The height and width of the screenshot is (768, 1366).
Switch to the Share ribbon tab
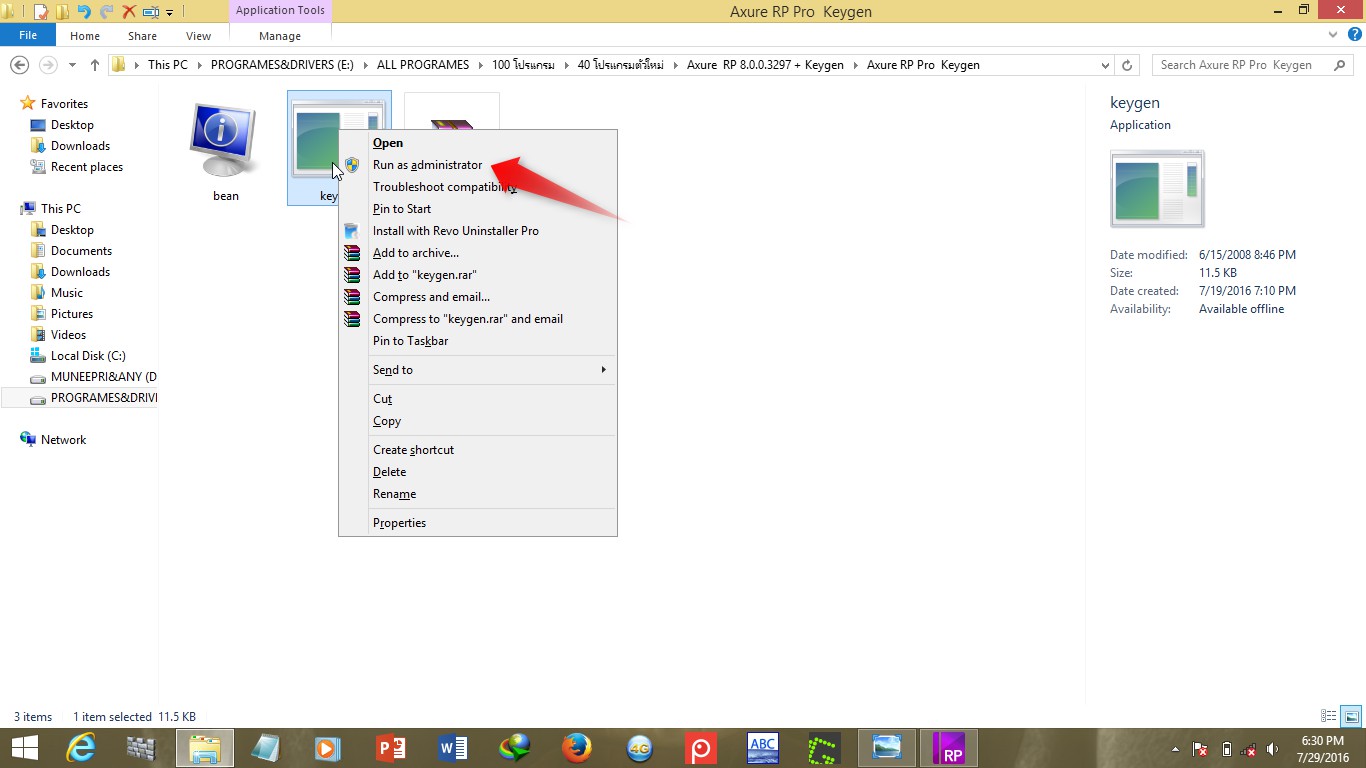[x=142, y=36]
